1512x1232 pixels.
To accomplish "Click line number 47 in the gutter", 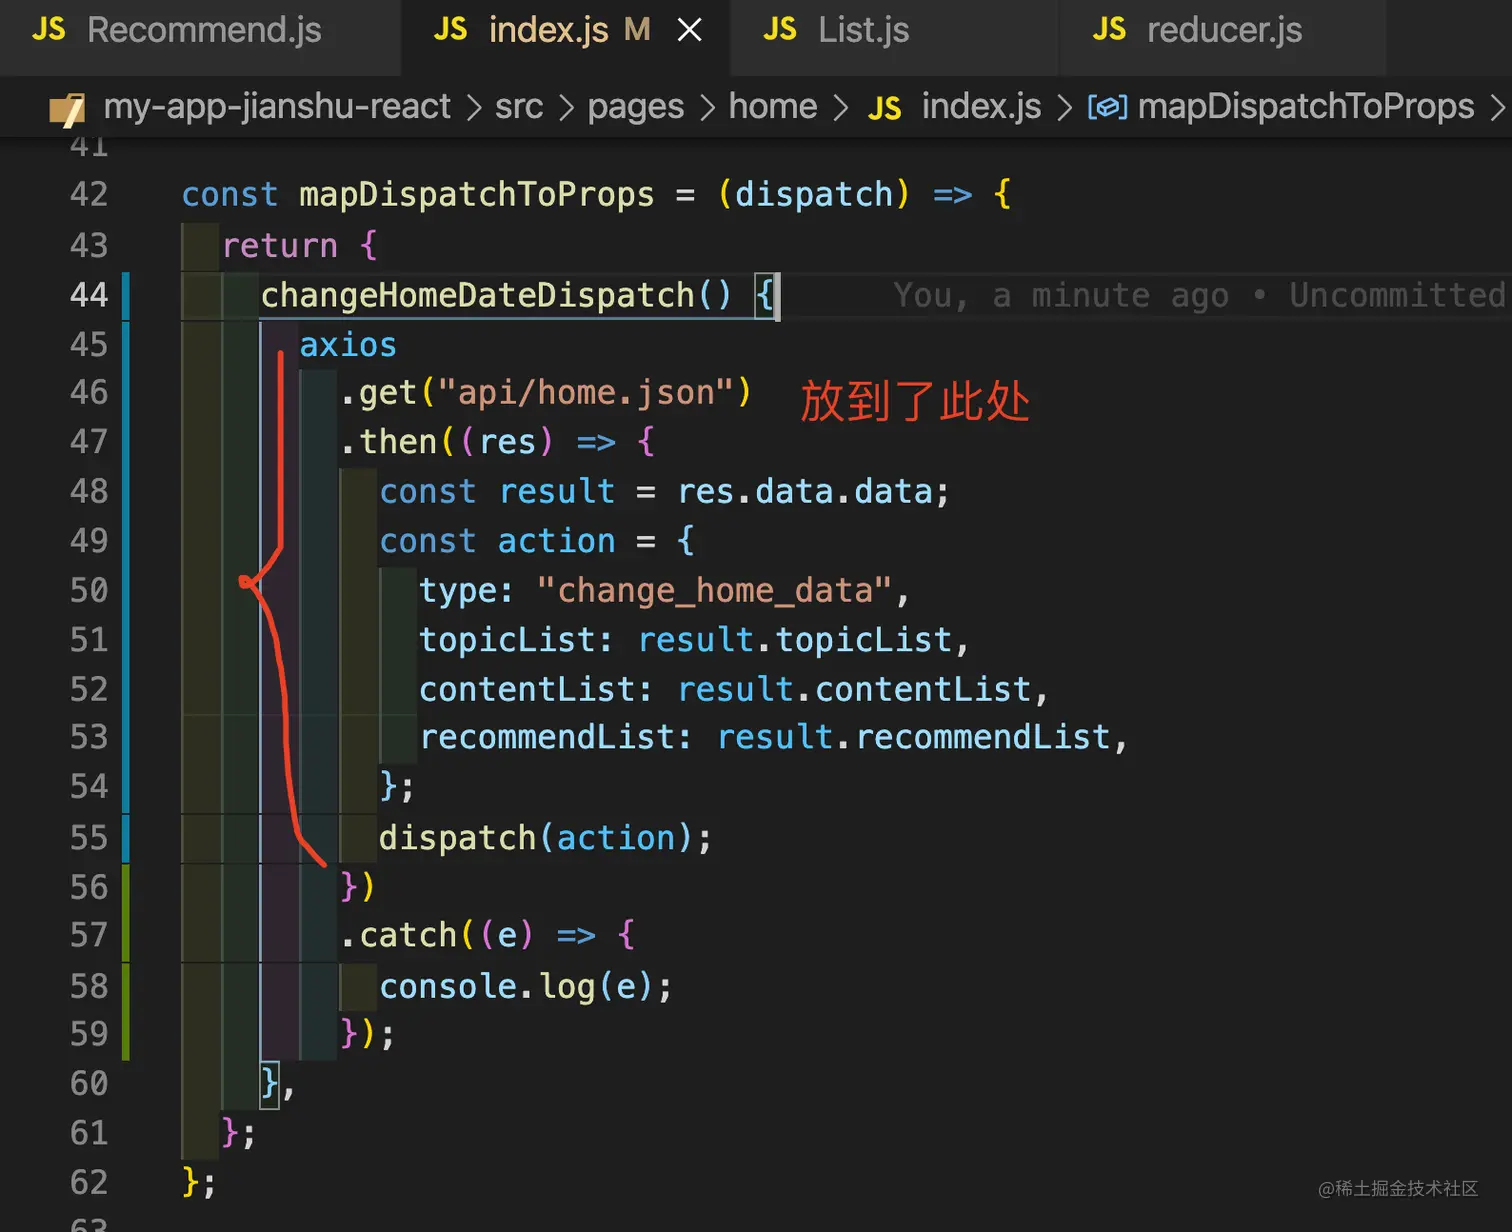I will click(x=89, y=442).
